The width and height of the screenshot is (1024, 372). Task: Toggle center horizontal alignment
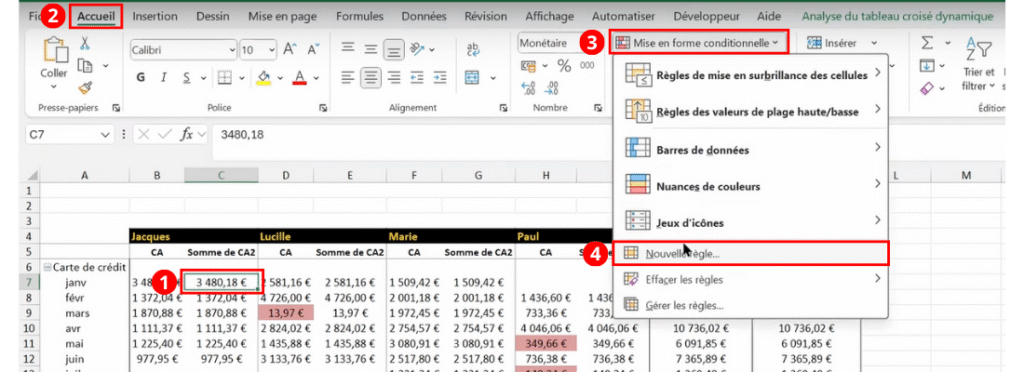tap(371, 78)
